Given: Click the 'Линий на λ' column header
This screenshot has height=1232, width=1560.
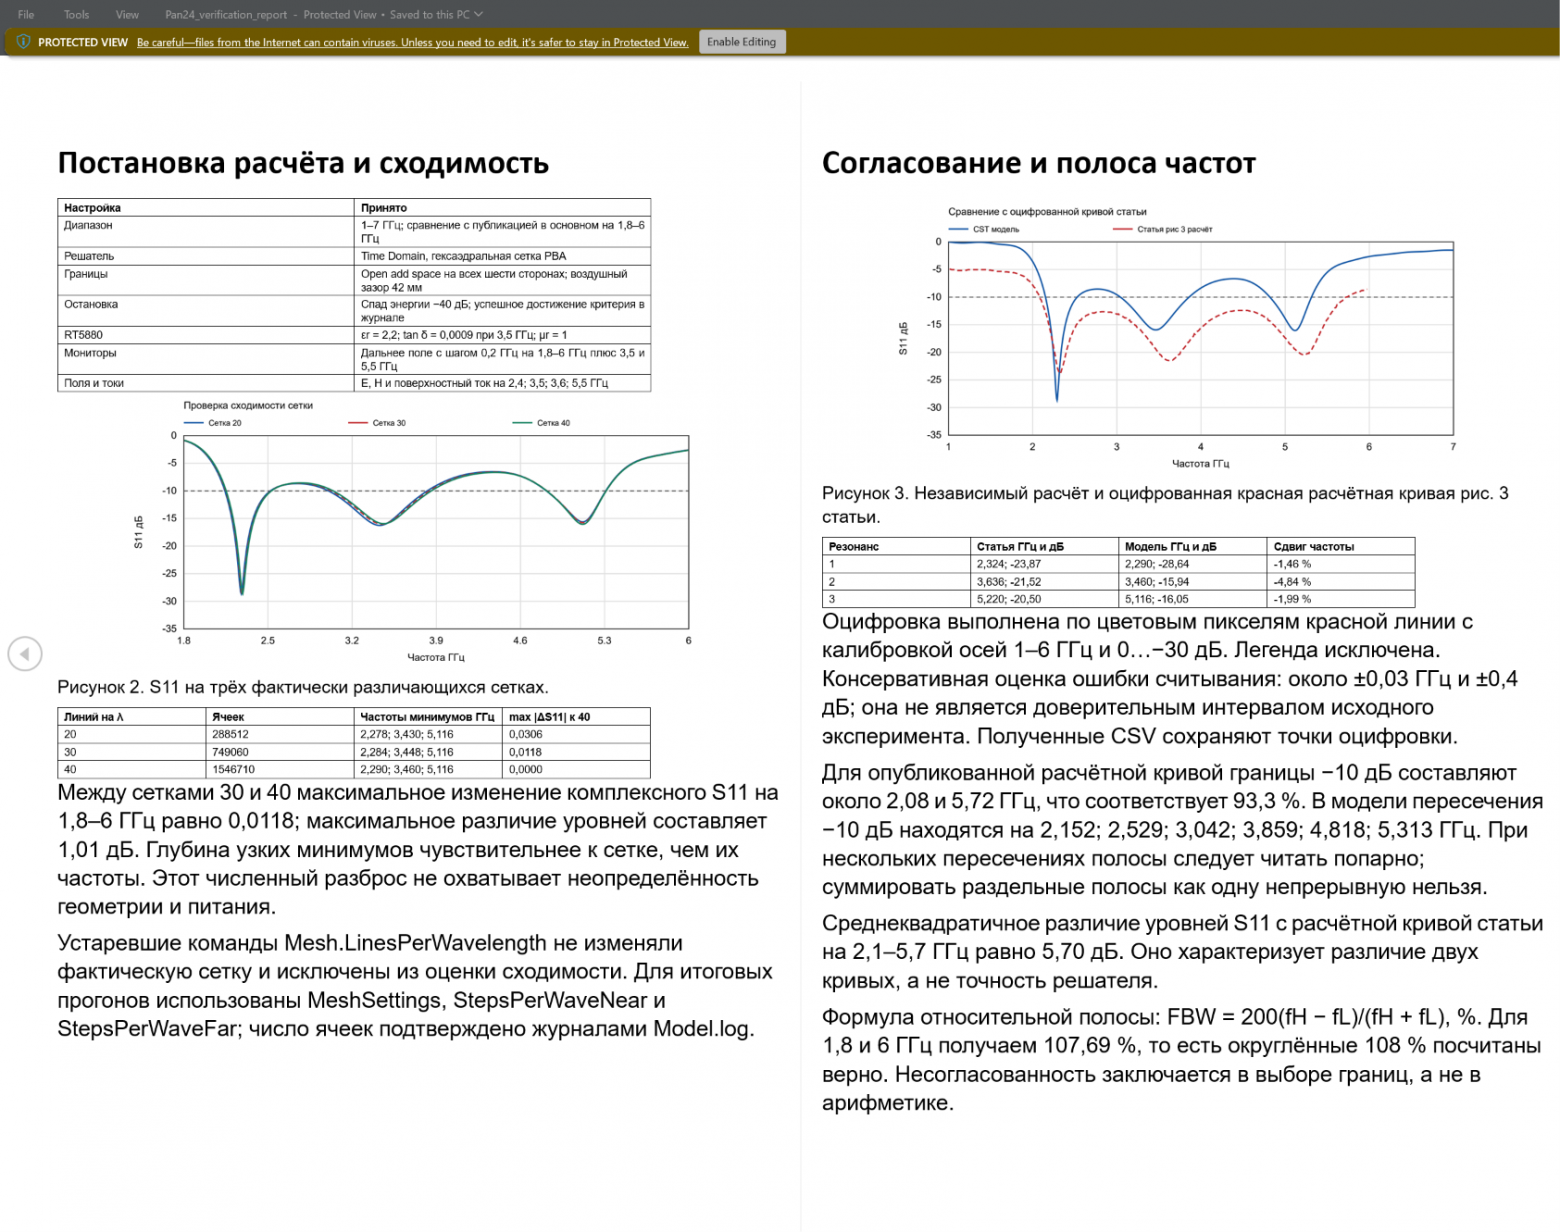Looking at the screenshot, I should point(132,717).
